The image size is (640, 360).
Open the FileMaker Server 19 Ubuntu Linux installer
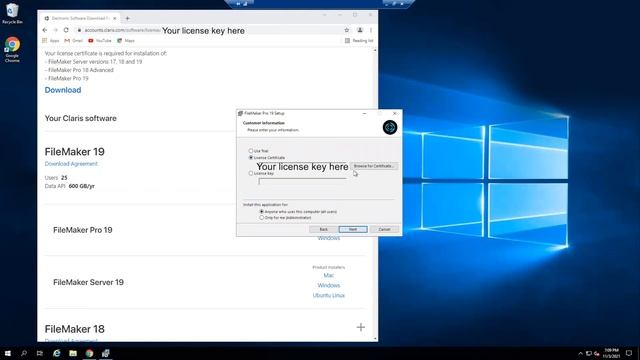coord(329,295)
